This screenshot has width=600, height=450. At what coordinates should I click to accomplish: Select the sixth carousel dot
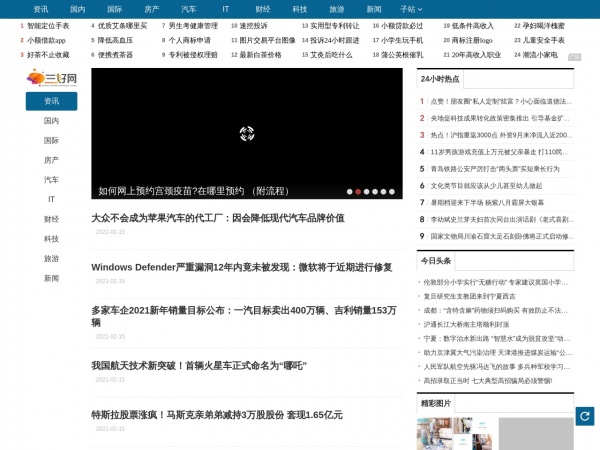(391, 192)
